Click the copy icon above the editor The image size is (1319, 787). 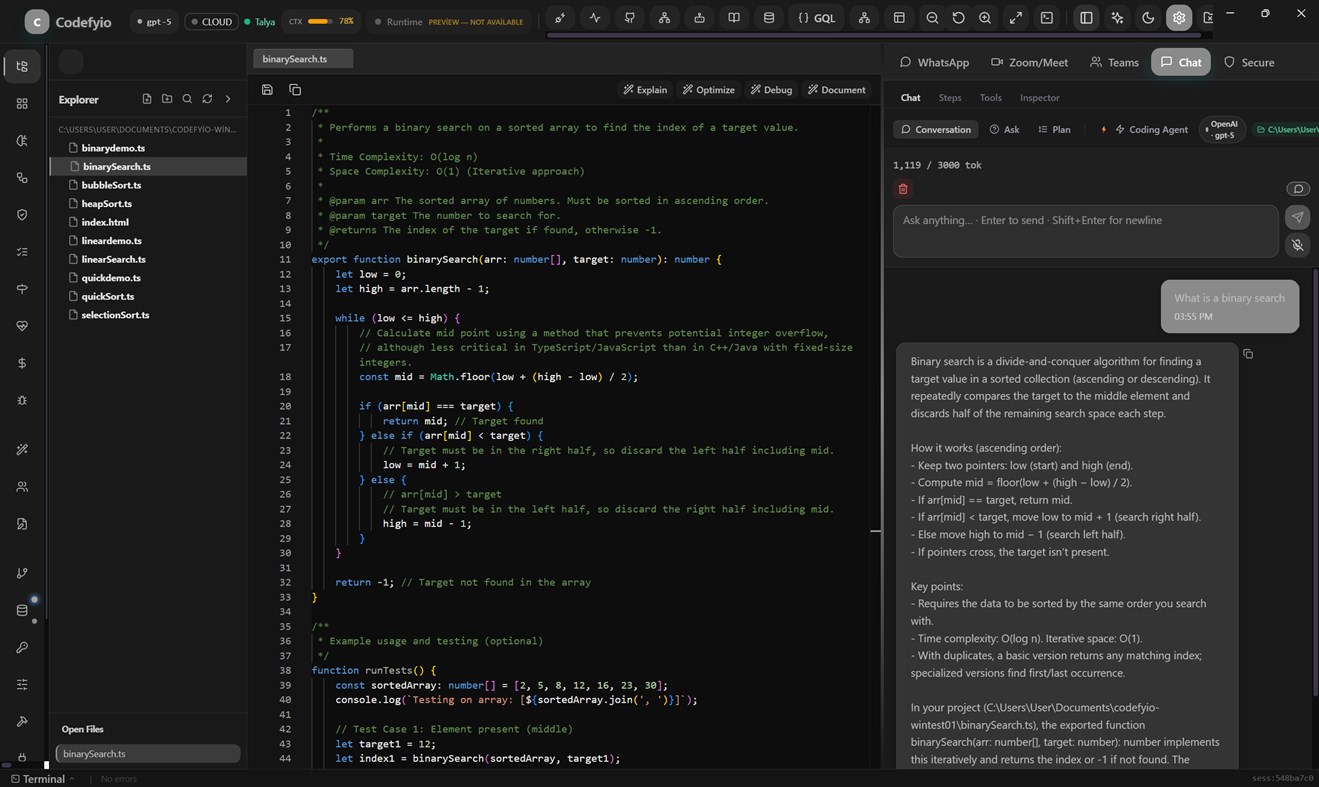[295, 90]
